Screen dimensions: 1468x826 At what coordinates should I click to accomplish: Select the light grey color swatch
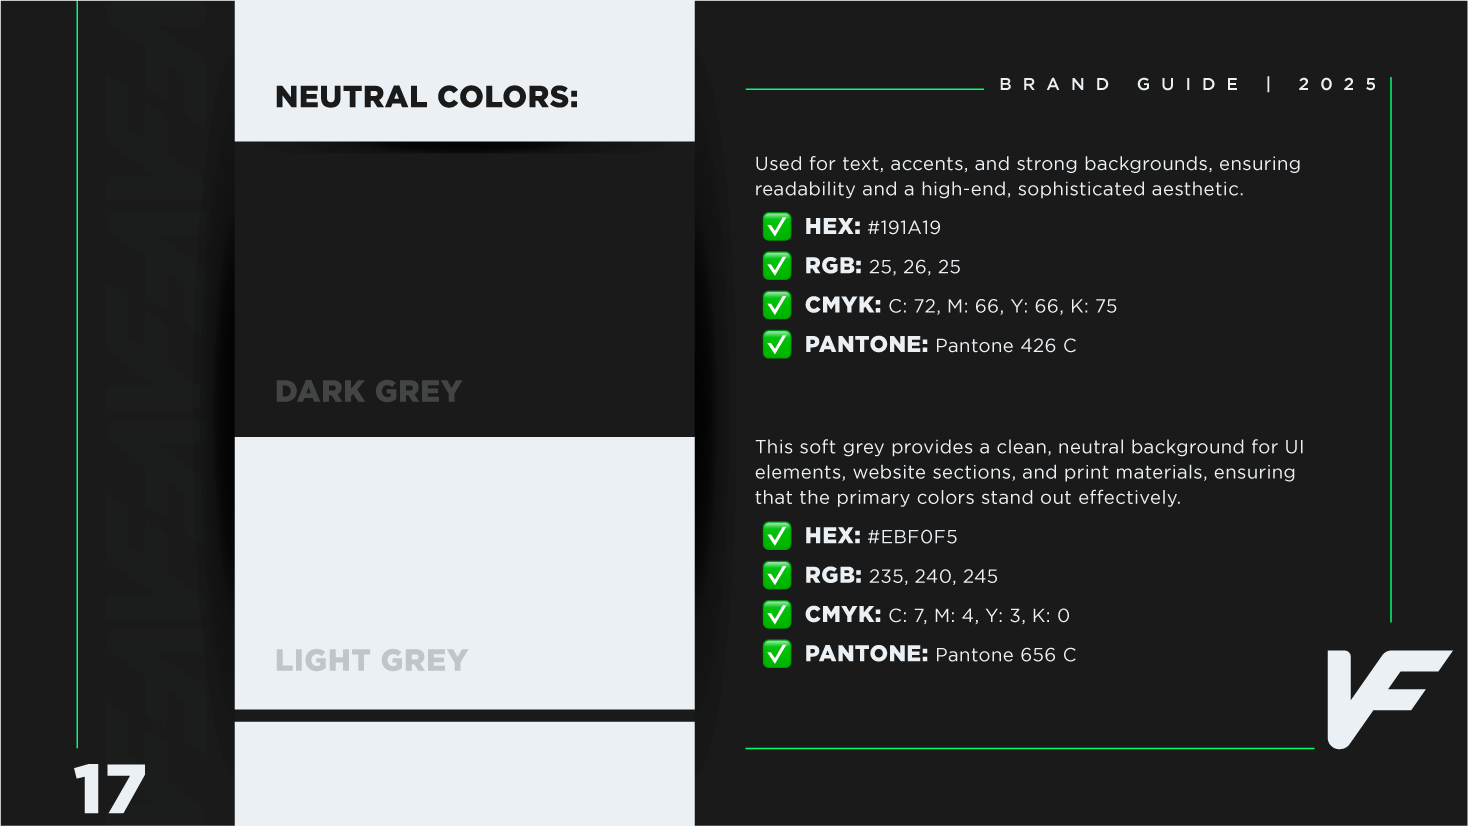point(464,573)
